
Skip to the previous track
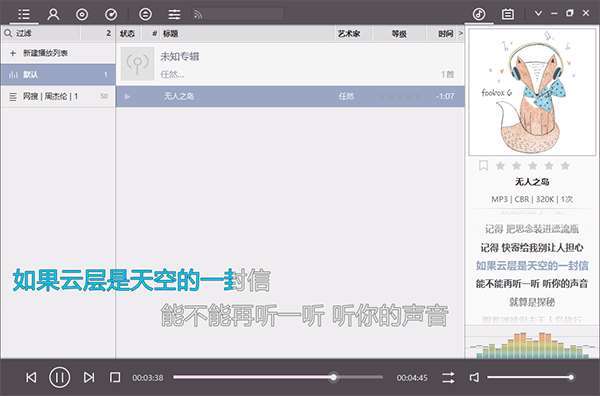click(31, 378)
